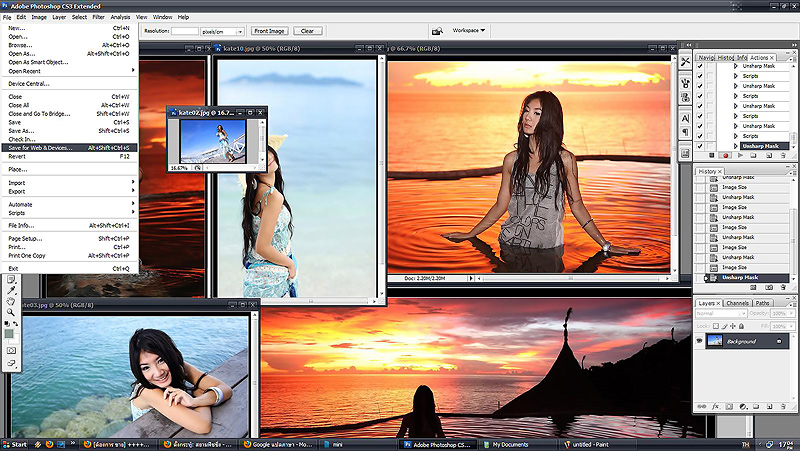Stop playing or recording the action
The width and height of the screenshot is (800, 451).
pyautogui.click(x=712, y=156)
